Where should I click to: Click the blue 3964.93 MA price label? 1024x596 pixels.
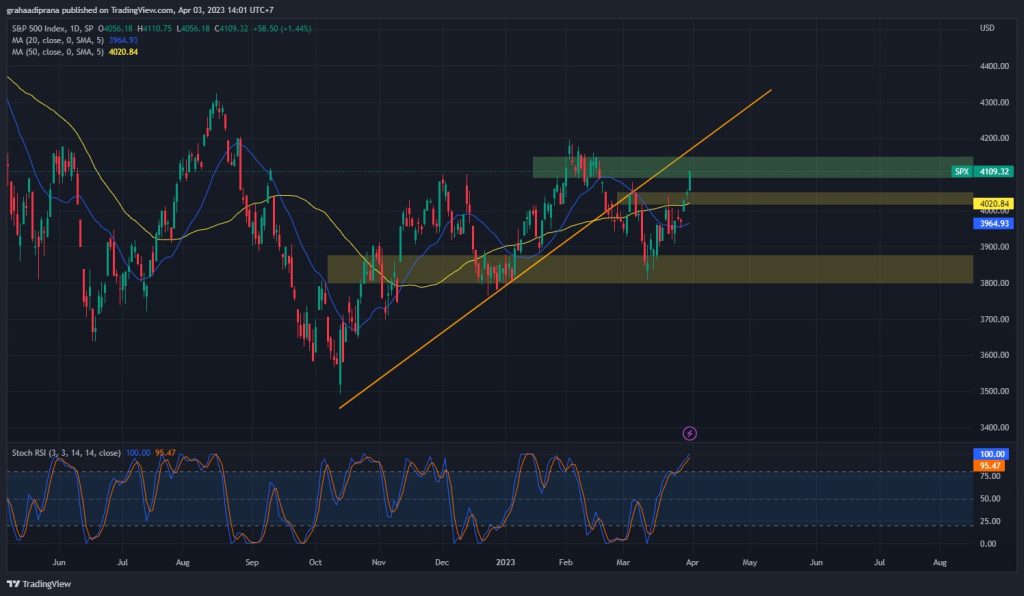pyautogui.click(x=993, y=223)
